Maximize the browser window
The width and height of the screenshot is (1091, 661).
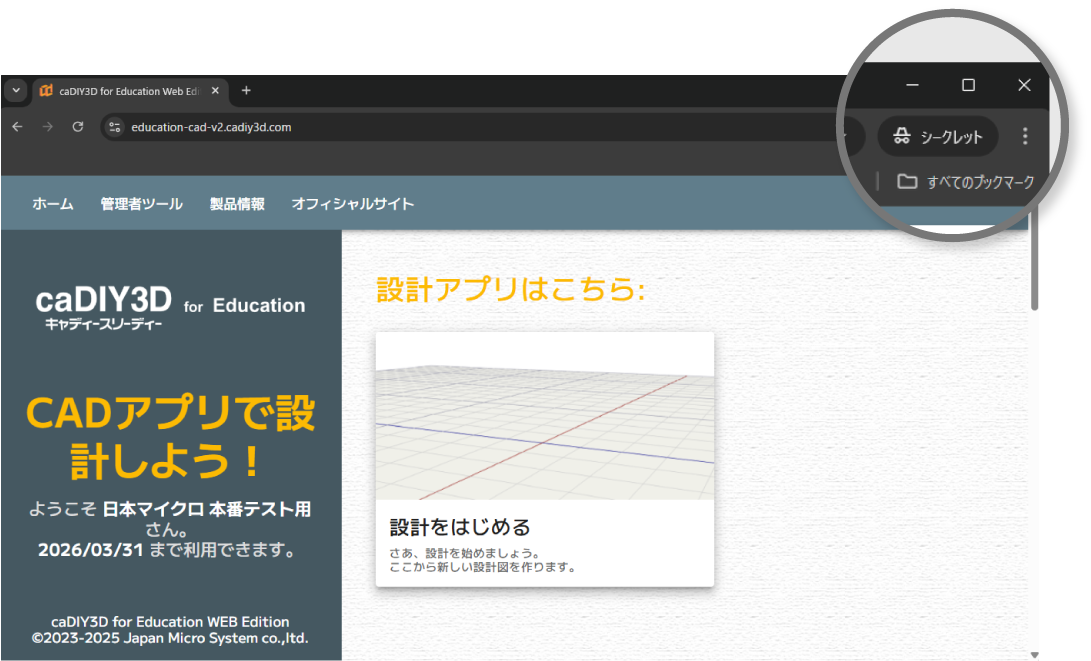pos(968,85)
